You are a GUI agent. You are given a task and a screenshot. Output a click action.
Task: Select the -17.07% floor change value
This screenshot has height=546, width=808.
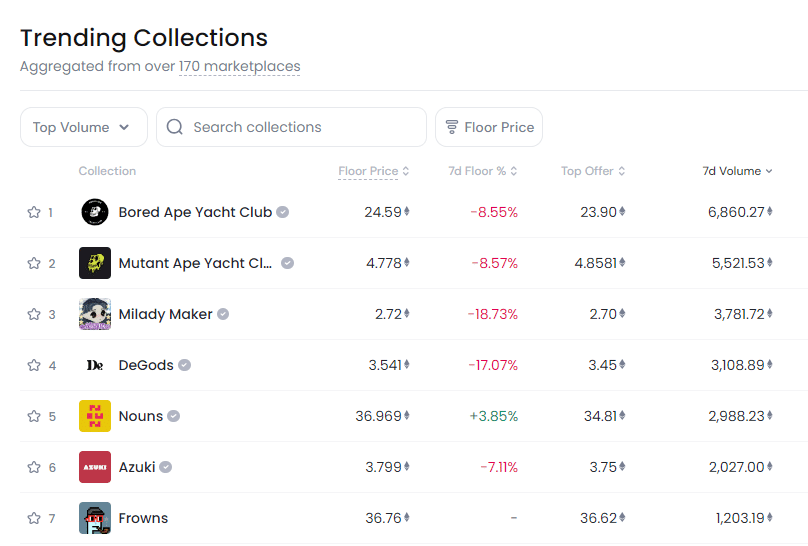pyautogui.click(x=493, y=365)
